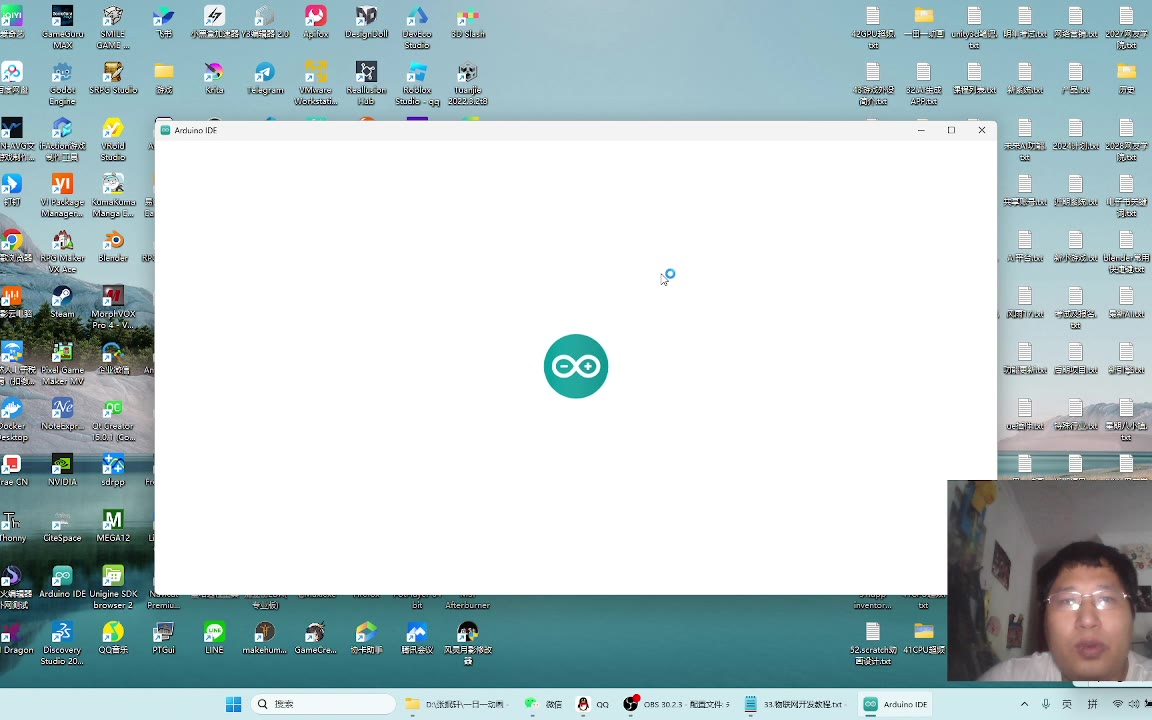The height and width of the screenshot is (720, 1152).
Task: Click the 3D Slash desktop shortcut
Action: click(x=467, y=22)
